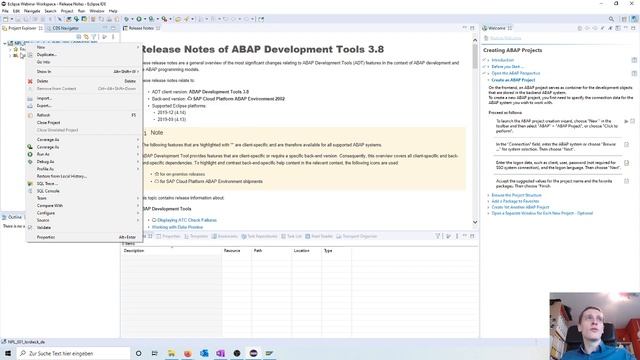The width and height of the screenshot is (640, 360).
Task: Open the Bookmarks tab in the bottom panel
Action: point(224,236)
